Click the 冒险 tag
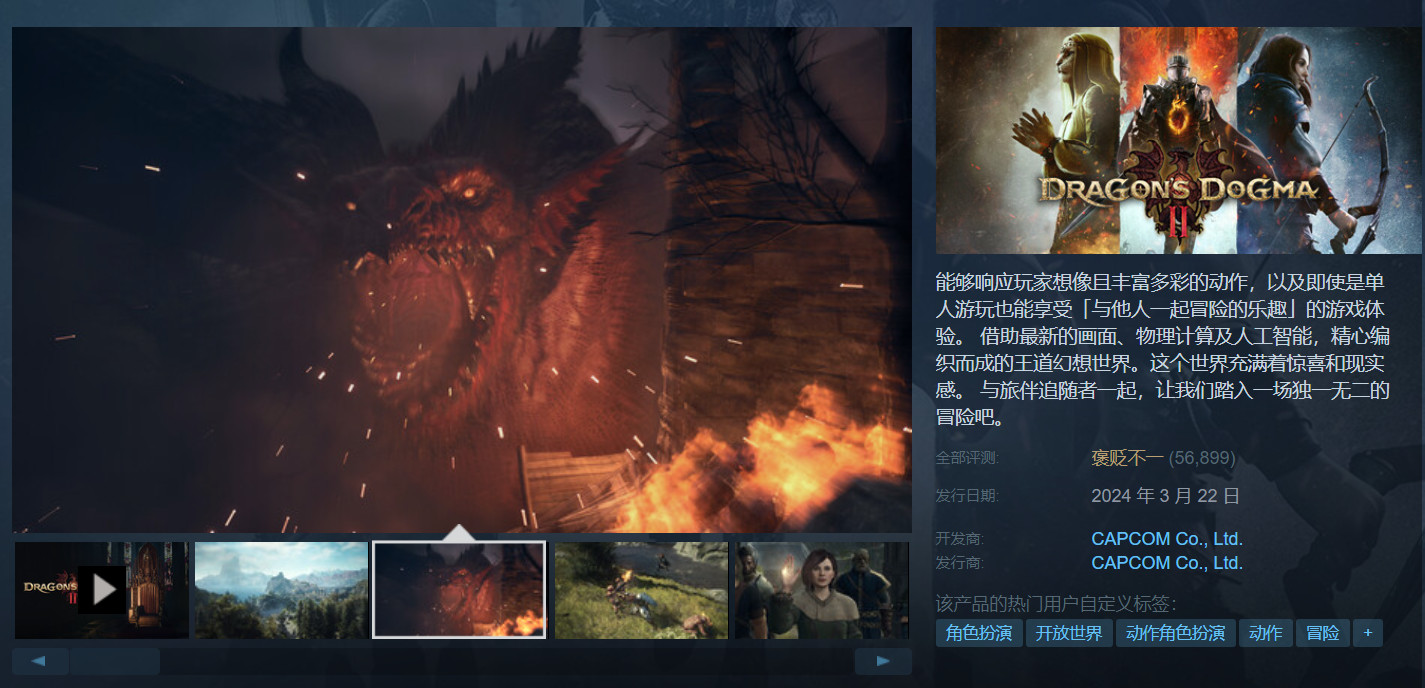This screenshot has height=688, width=1425. (1322, 633)
